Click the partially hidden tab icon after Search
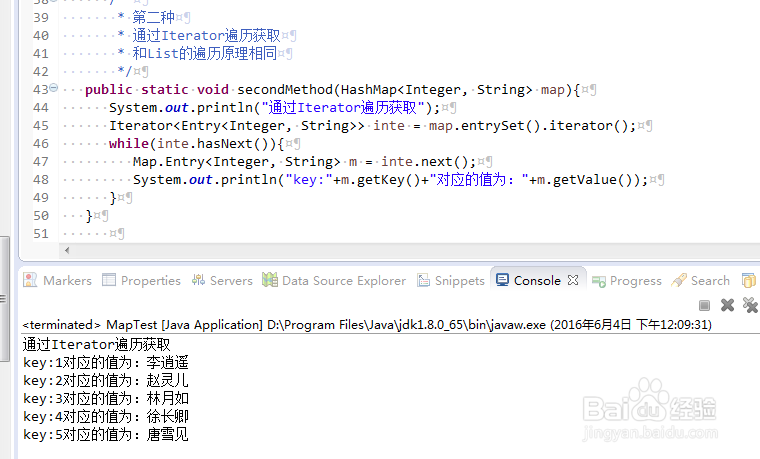The image size is (760, 459). [749, 281]
